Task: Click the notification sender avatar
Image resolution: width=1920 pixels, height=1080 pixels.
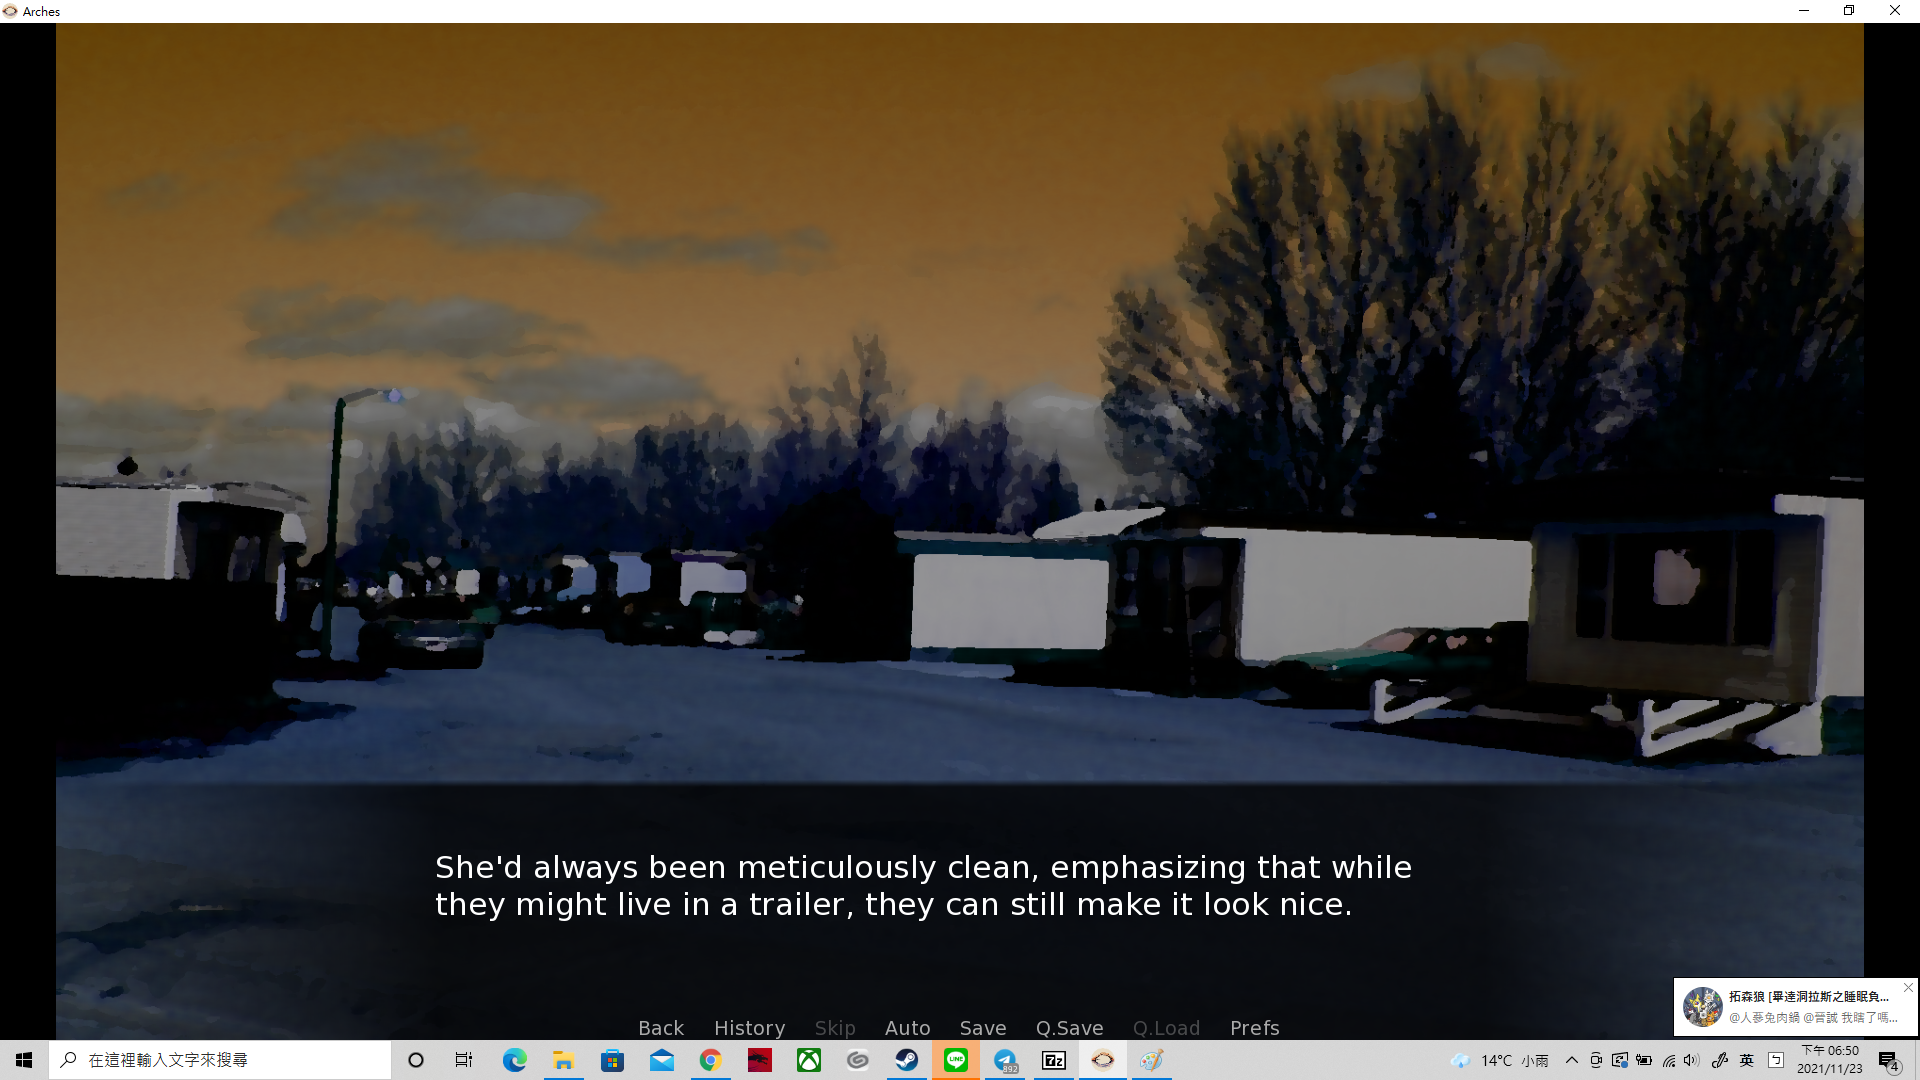Action: pyautogui.click(x=1702, y=1007)
